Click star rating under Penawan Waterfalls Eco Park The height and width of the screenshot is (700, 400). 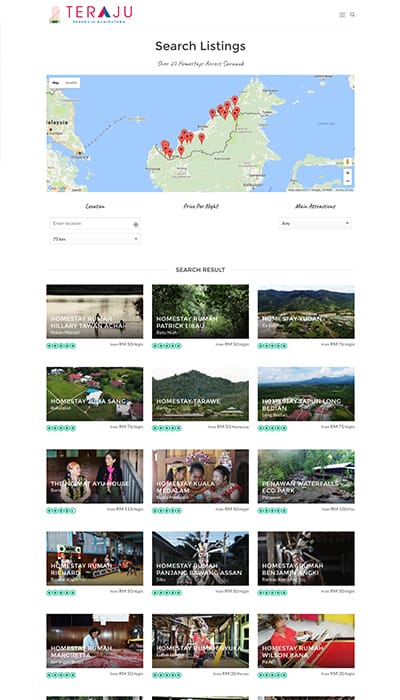tap(272, 510)
